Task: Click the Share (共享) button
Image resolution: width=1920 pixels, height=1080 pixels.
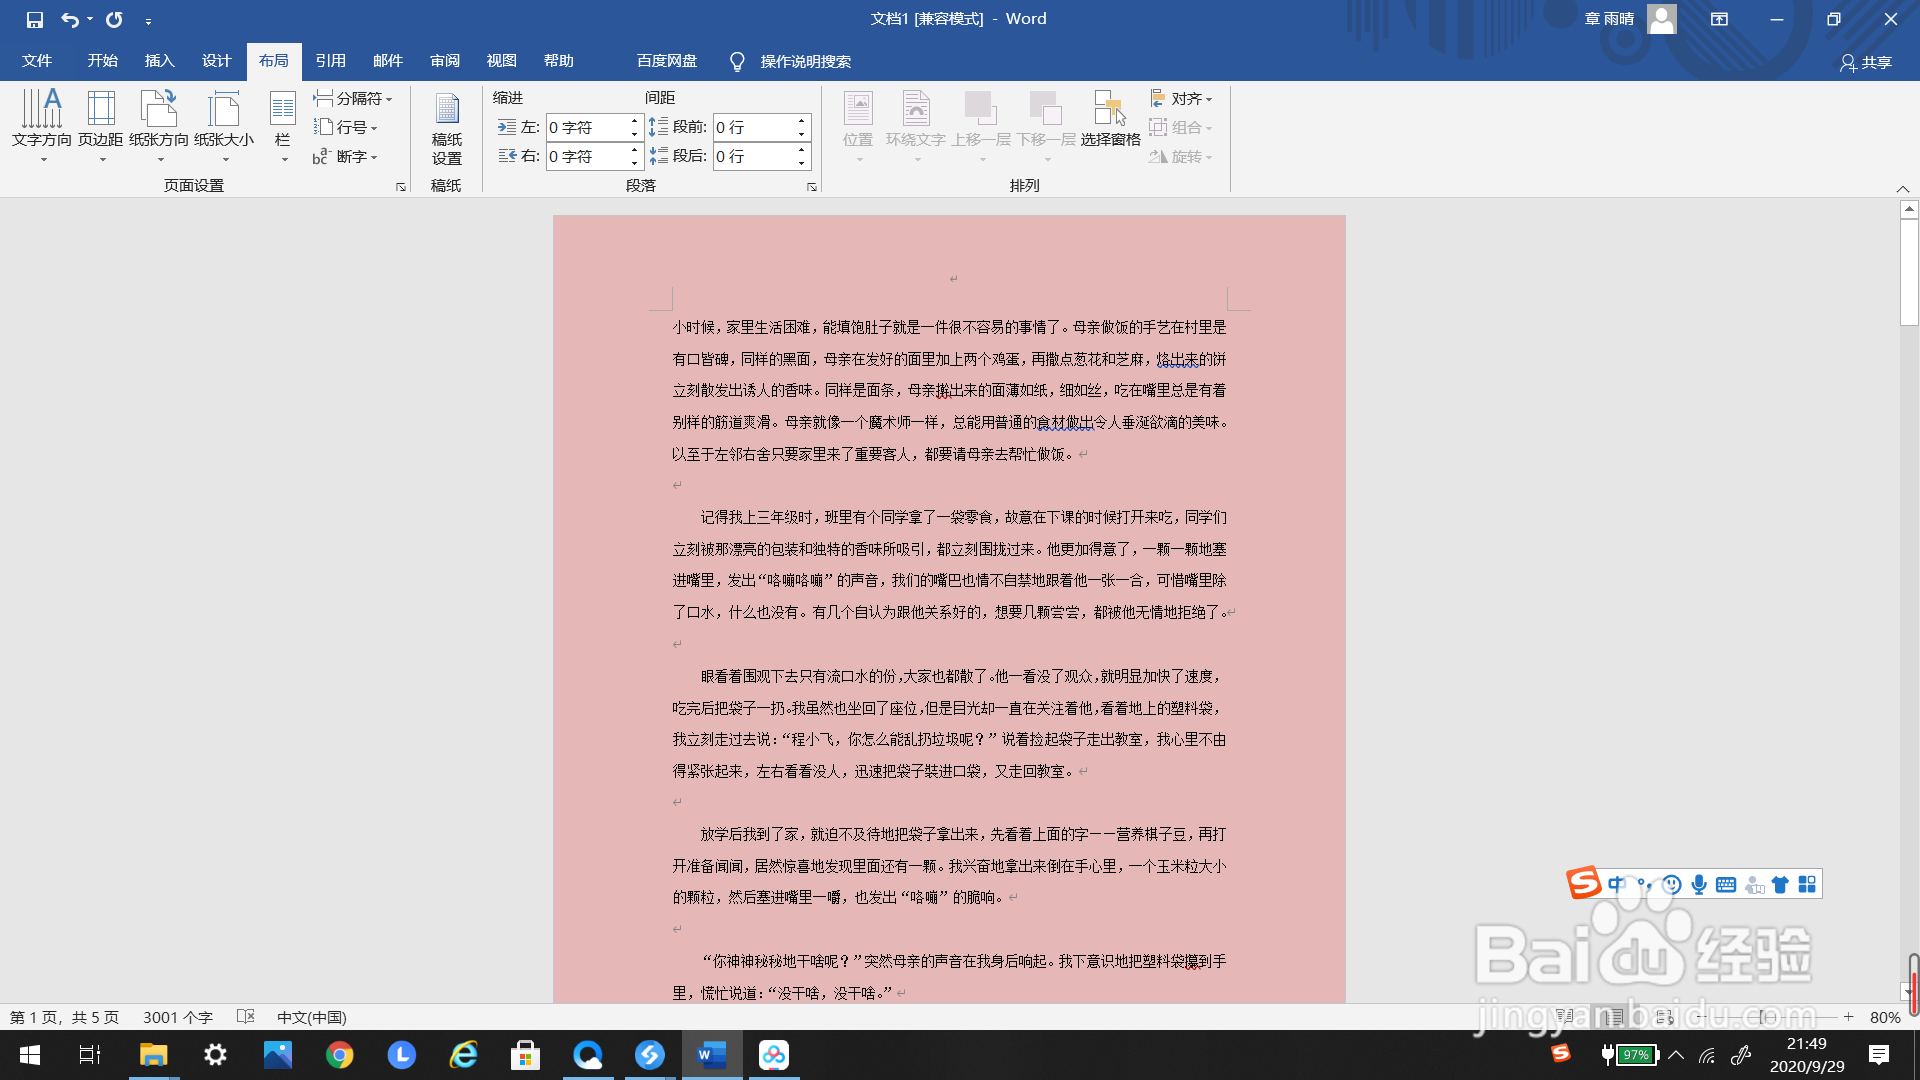Action: pos(1866,62)
